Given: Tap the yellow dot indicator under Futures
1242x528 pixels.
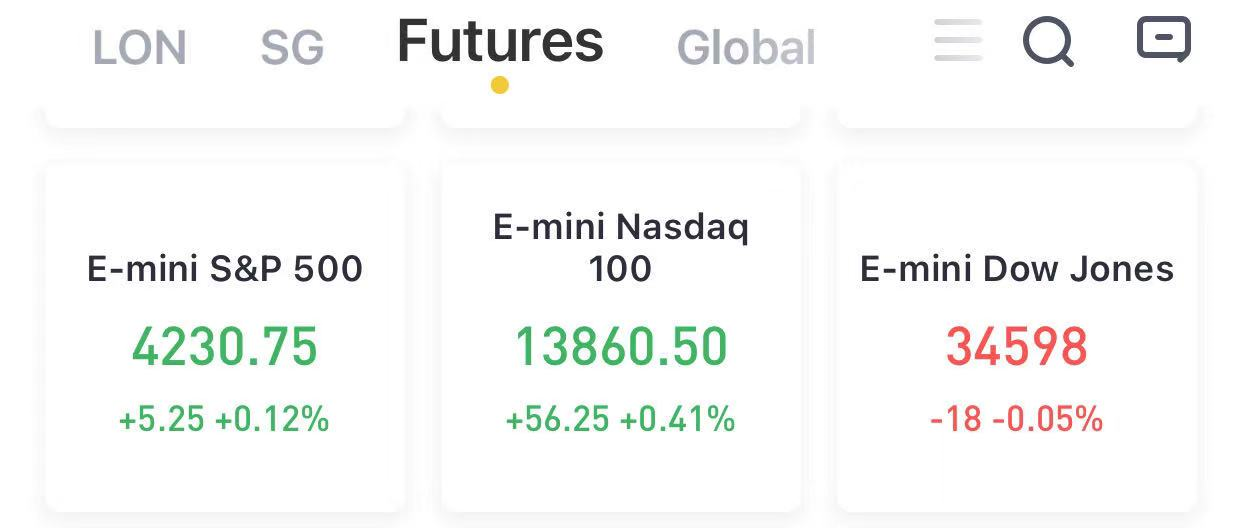Looking at the screenshot, I should 500,85.
